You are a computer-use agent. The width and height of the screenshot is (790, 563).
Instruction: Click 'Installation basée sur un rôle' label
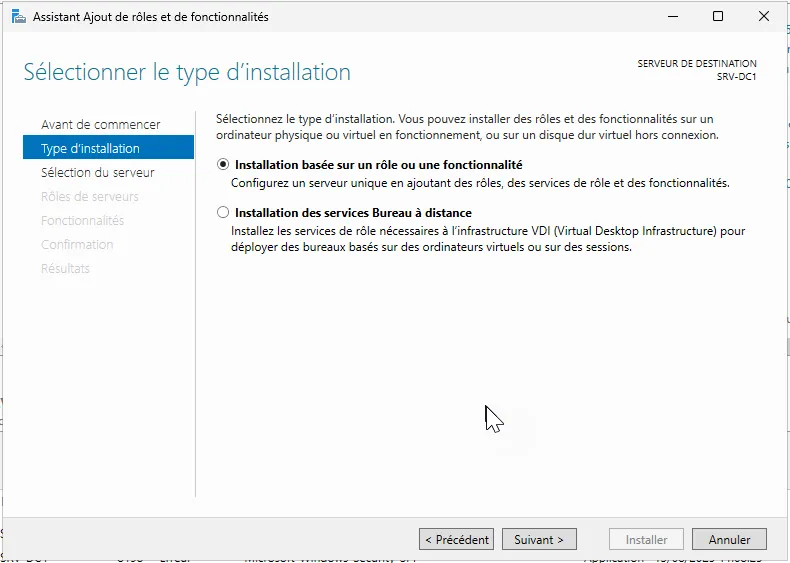[x=378, y=165]
